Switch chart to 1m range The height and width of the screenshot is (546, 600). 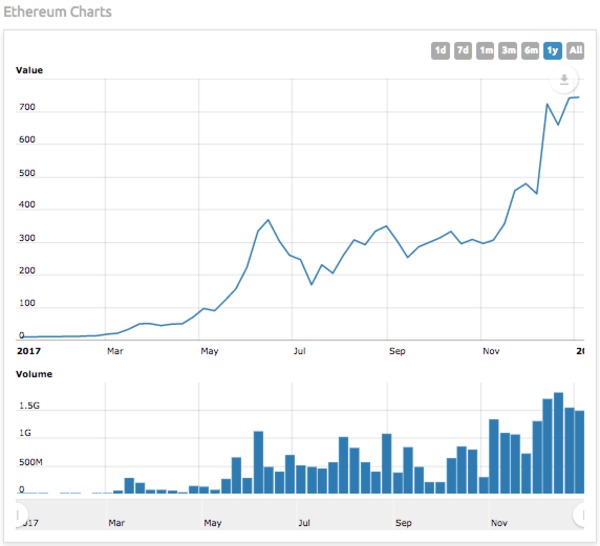pos(485,51)
